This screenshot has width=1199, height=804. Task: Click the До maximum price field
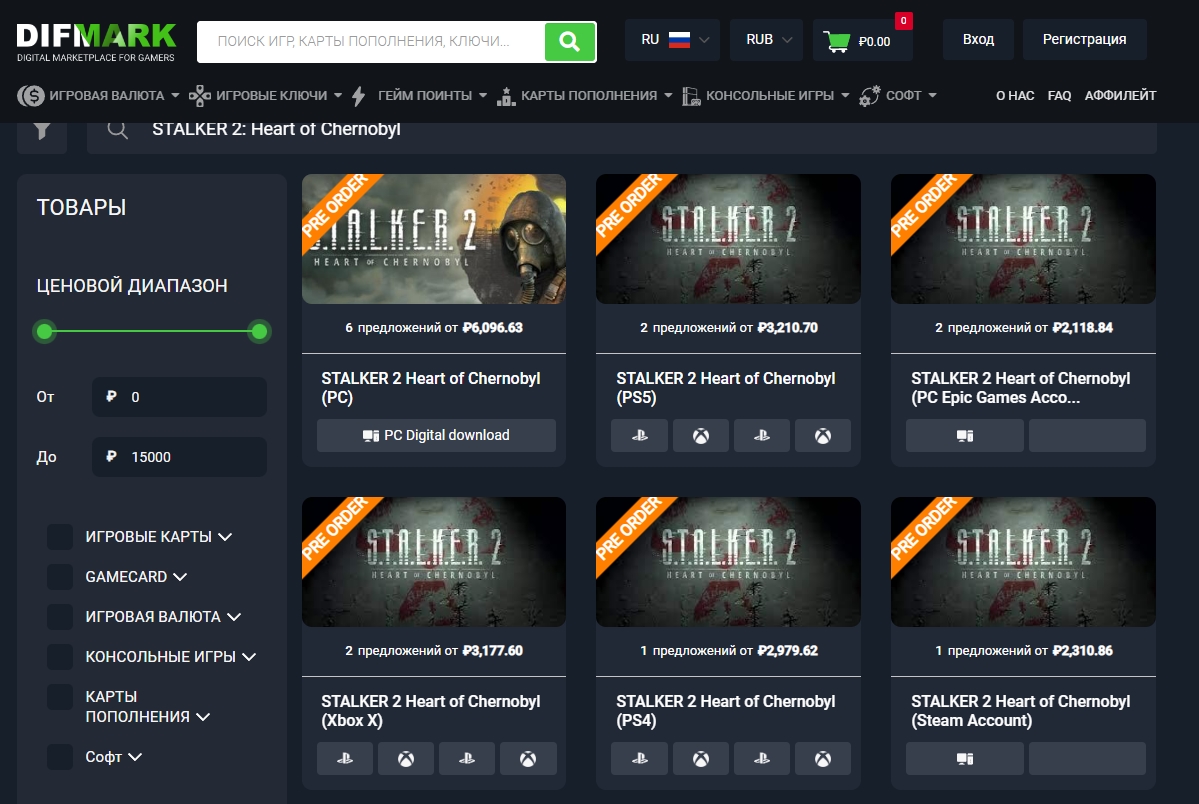(x=179, y=457)
